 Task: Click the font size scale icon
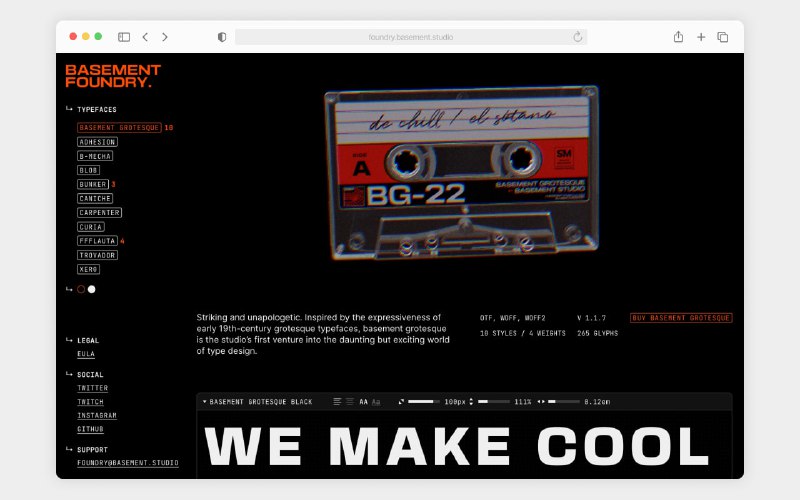pos(401,402)
